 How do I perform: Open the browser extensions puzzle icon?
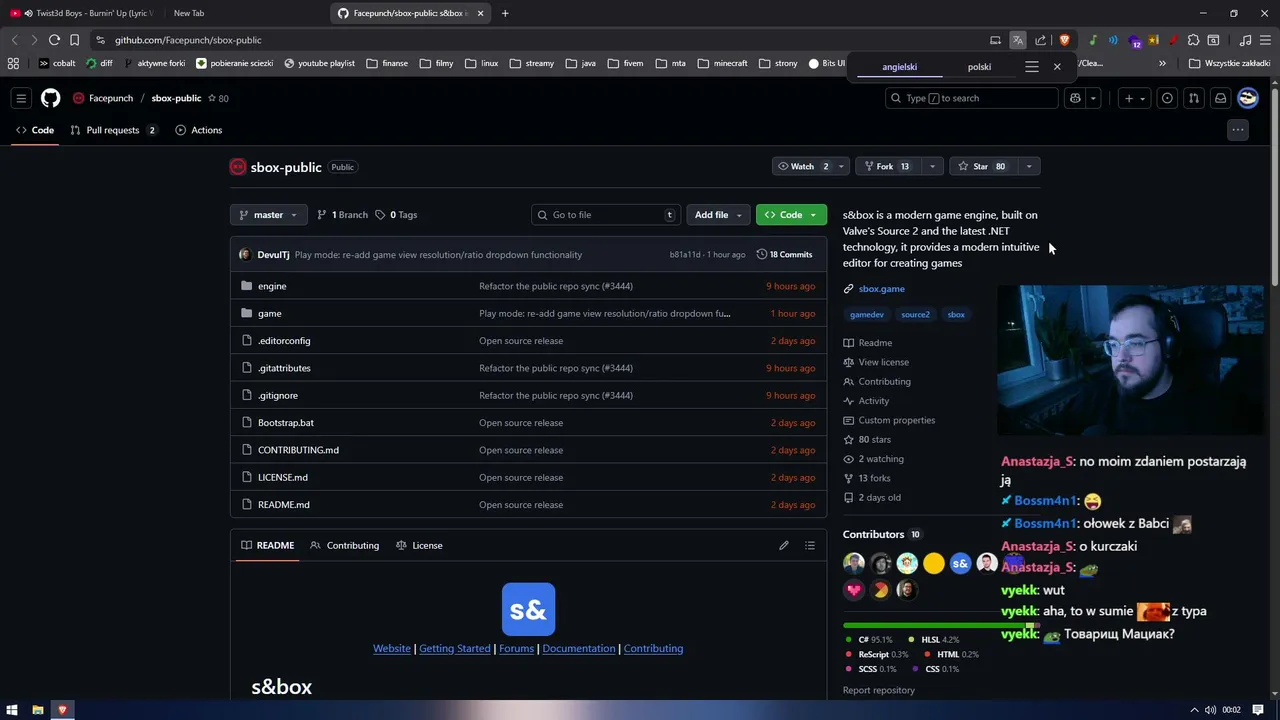tap(1193, 40)
